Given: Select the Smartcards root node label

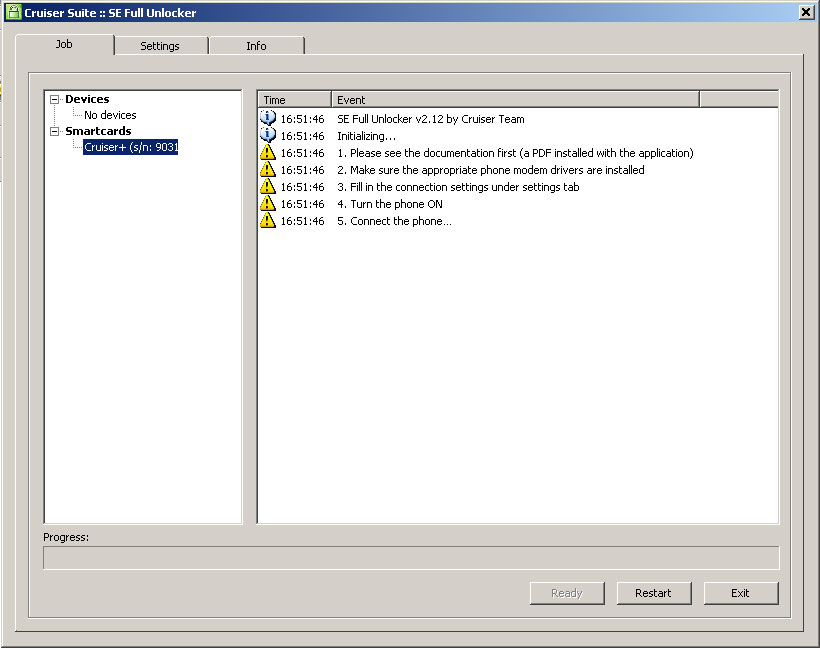Looking at the screenshot, I should (98, 131).
